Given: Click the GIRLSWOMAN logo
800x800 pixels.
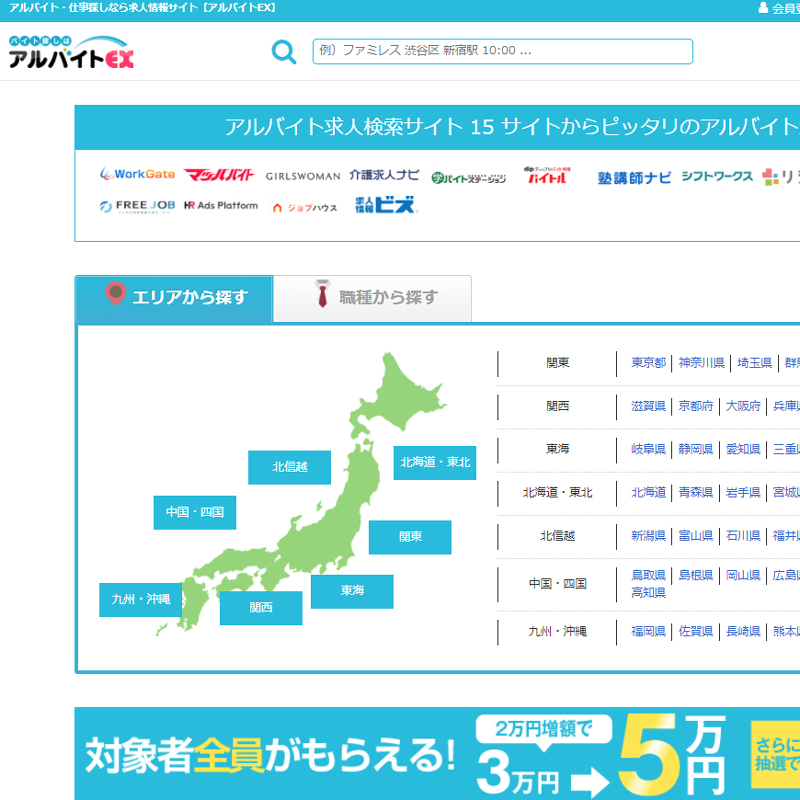Looking at the screenshot, I should pos(303,176).
